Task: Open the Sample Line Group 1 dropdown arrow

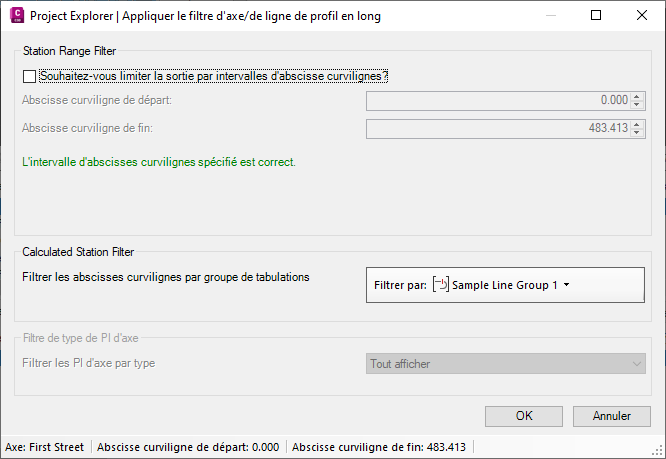Action: click(567, 285)
